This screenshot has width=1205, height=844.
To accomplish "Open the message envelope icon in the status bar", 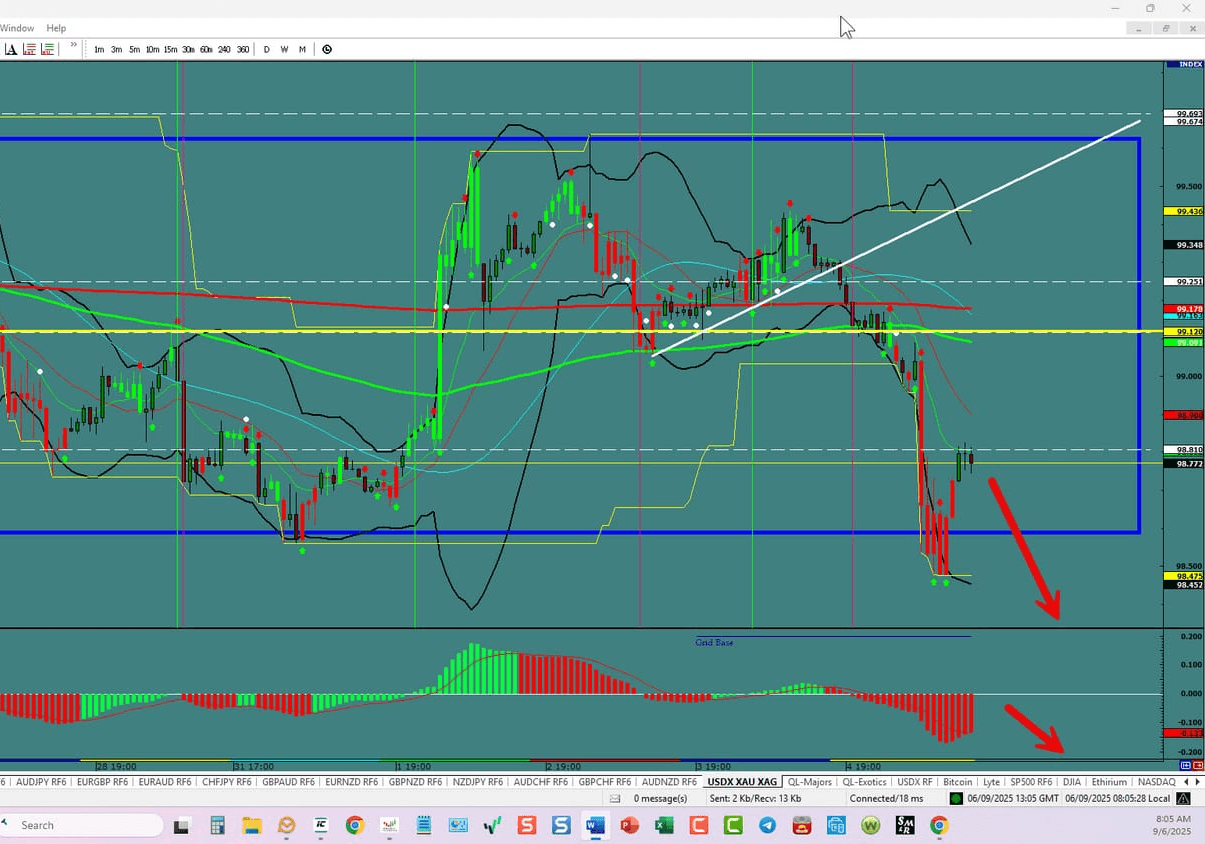I will 616,798.
